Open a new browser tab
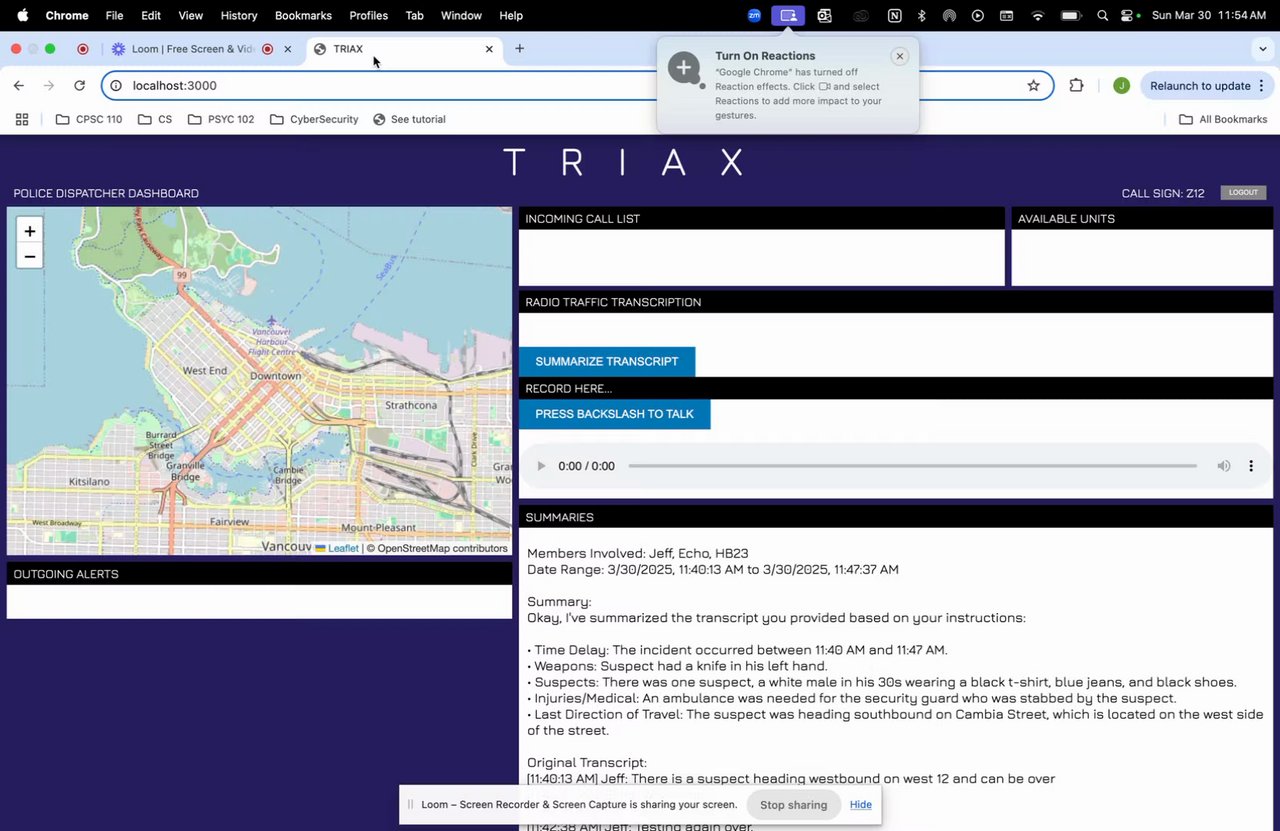The width and height of the screenshot is (1280, 831). coord(519,48)
